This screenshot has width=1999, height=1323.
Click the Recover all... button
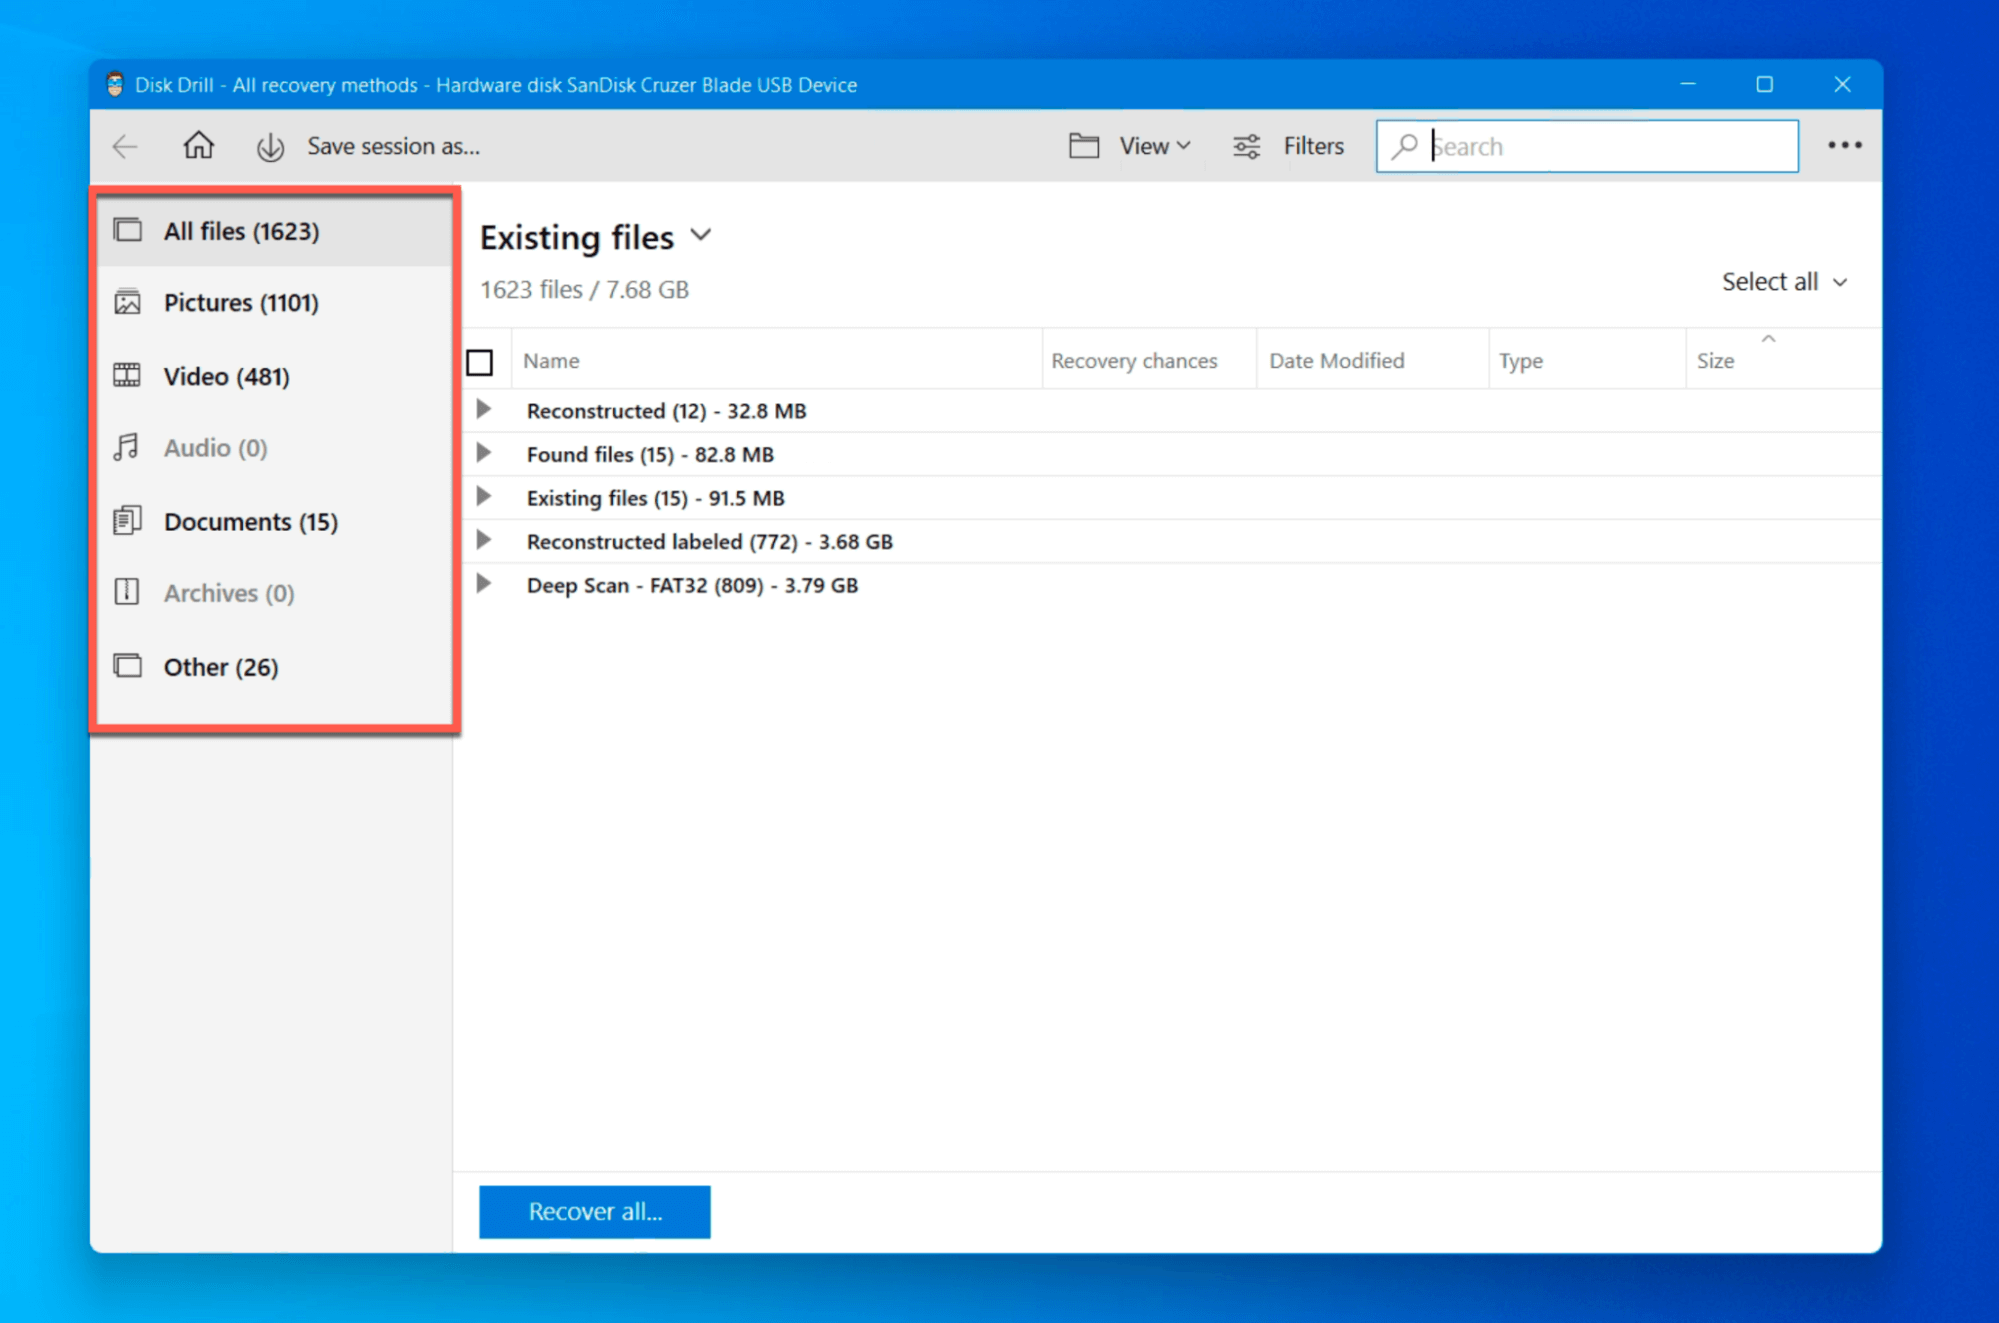pyautogui.click(x=595, y=1211)
